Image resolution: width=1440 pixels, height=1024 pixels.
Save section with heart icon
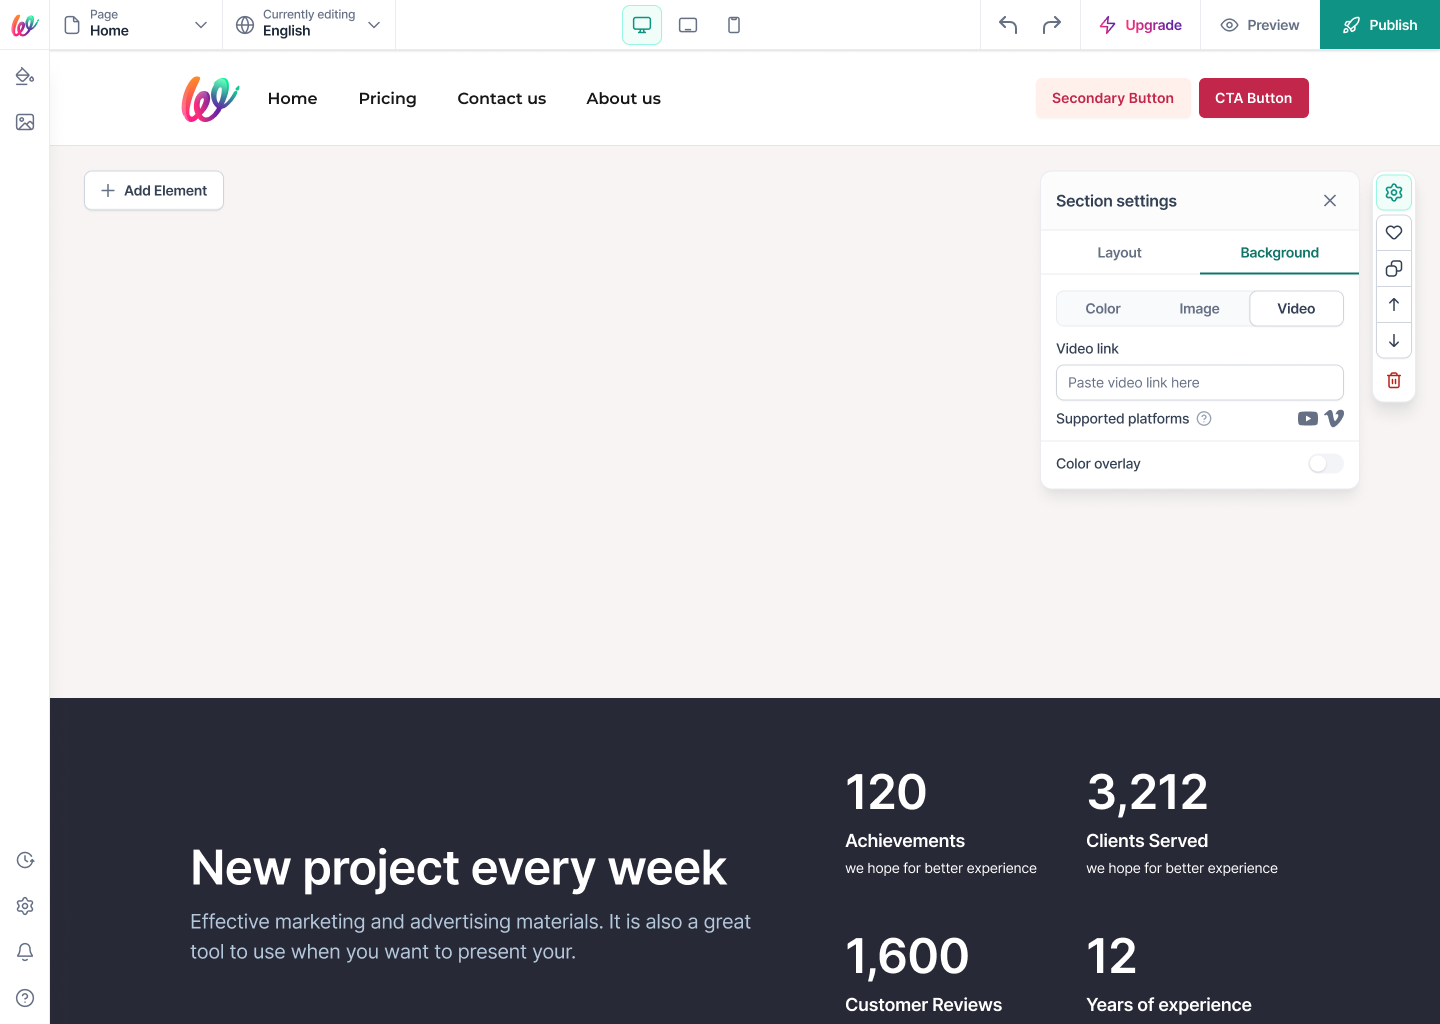tap(1394, 232)
